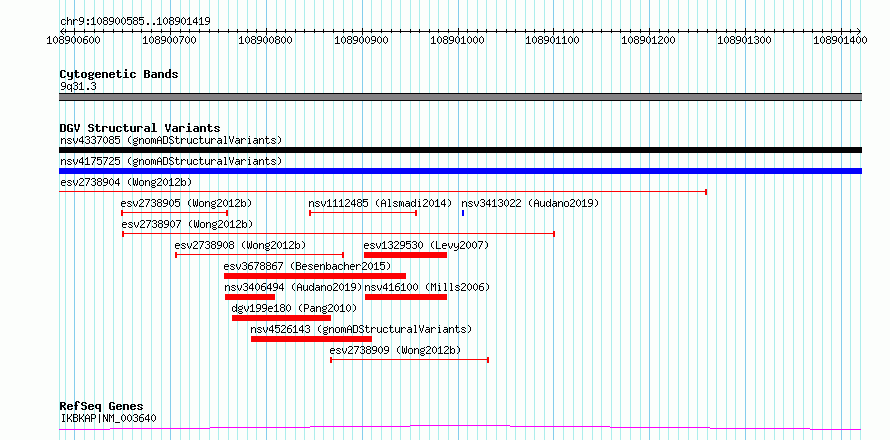
Task: Click the chr9:108900585..108901419 region label
Action: [136, 22]
